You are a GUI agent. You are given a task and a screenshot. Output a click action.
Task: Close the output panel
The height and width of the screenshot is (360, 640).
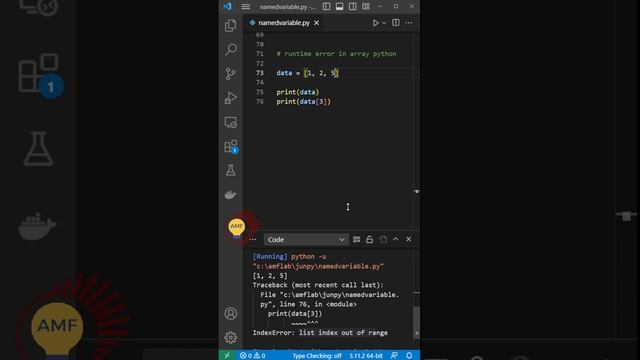click(x=409, y=239)
